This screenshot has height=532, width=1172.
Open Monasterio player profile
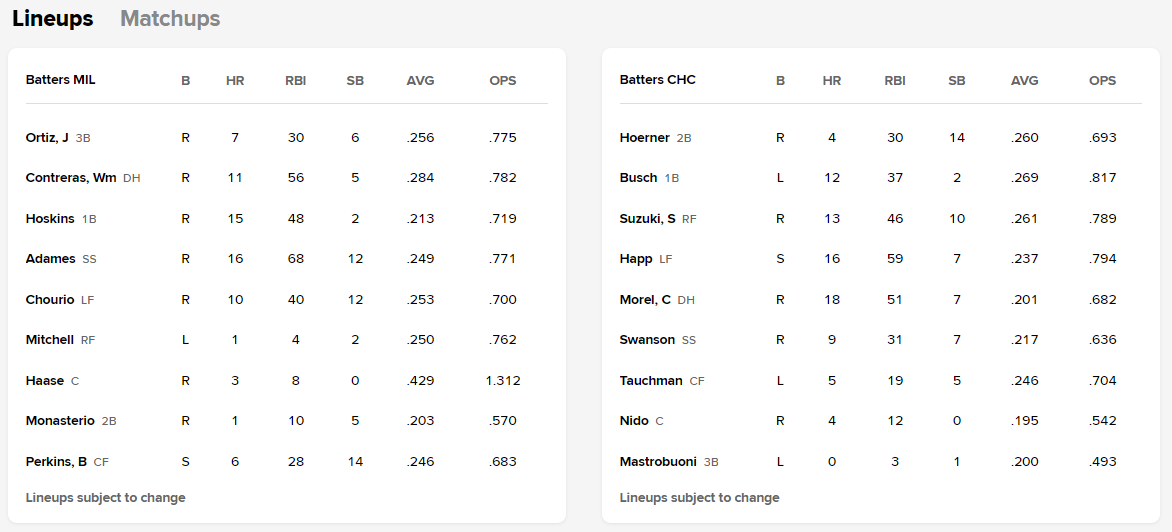(x=60, y=421)
